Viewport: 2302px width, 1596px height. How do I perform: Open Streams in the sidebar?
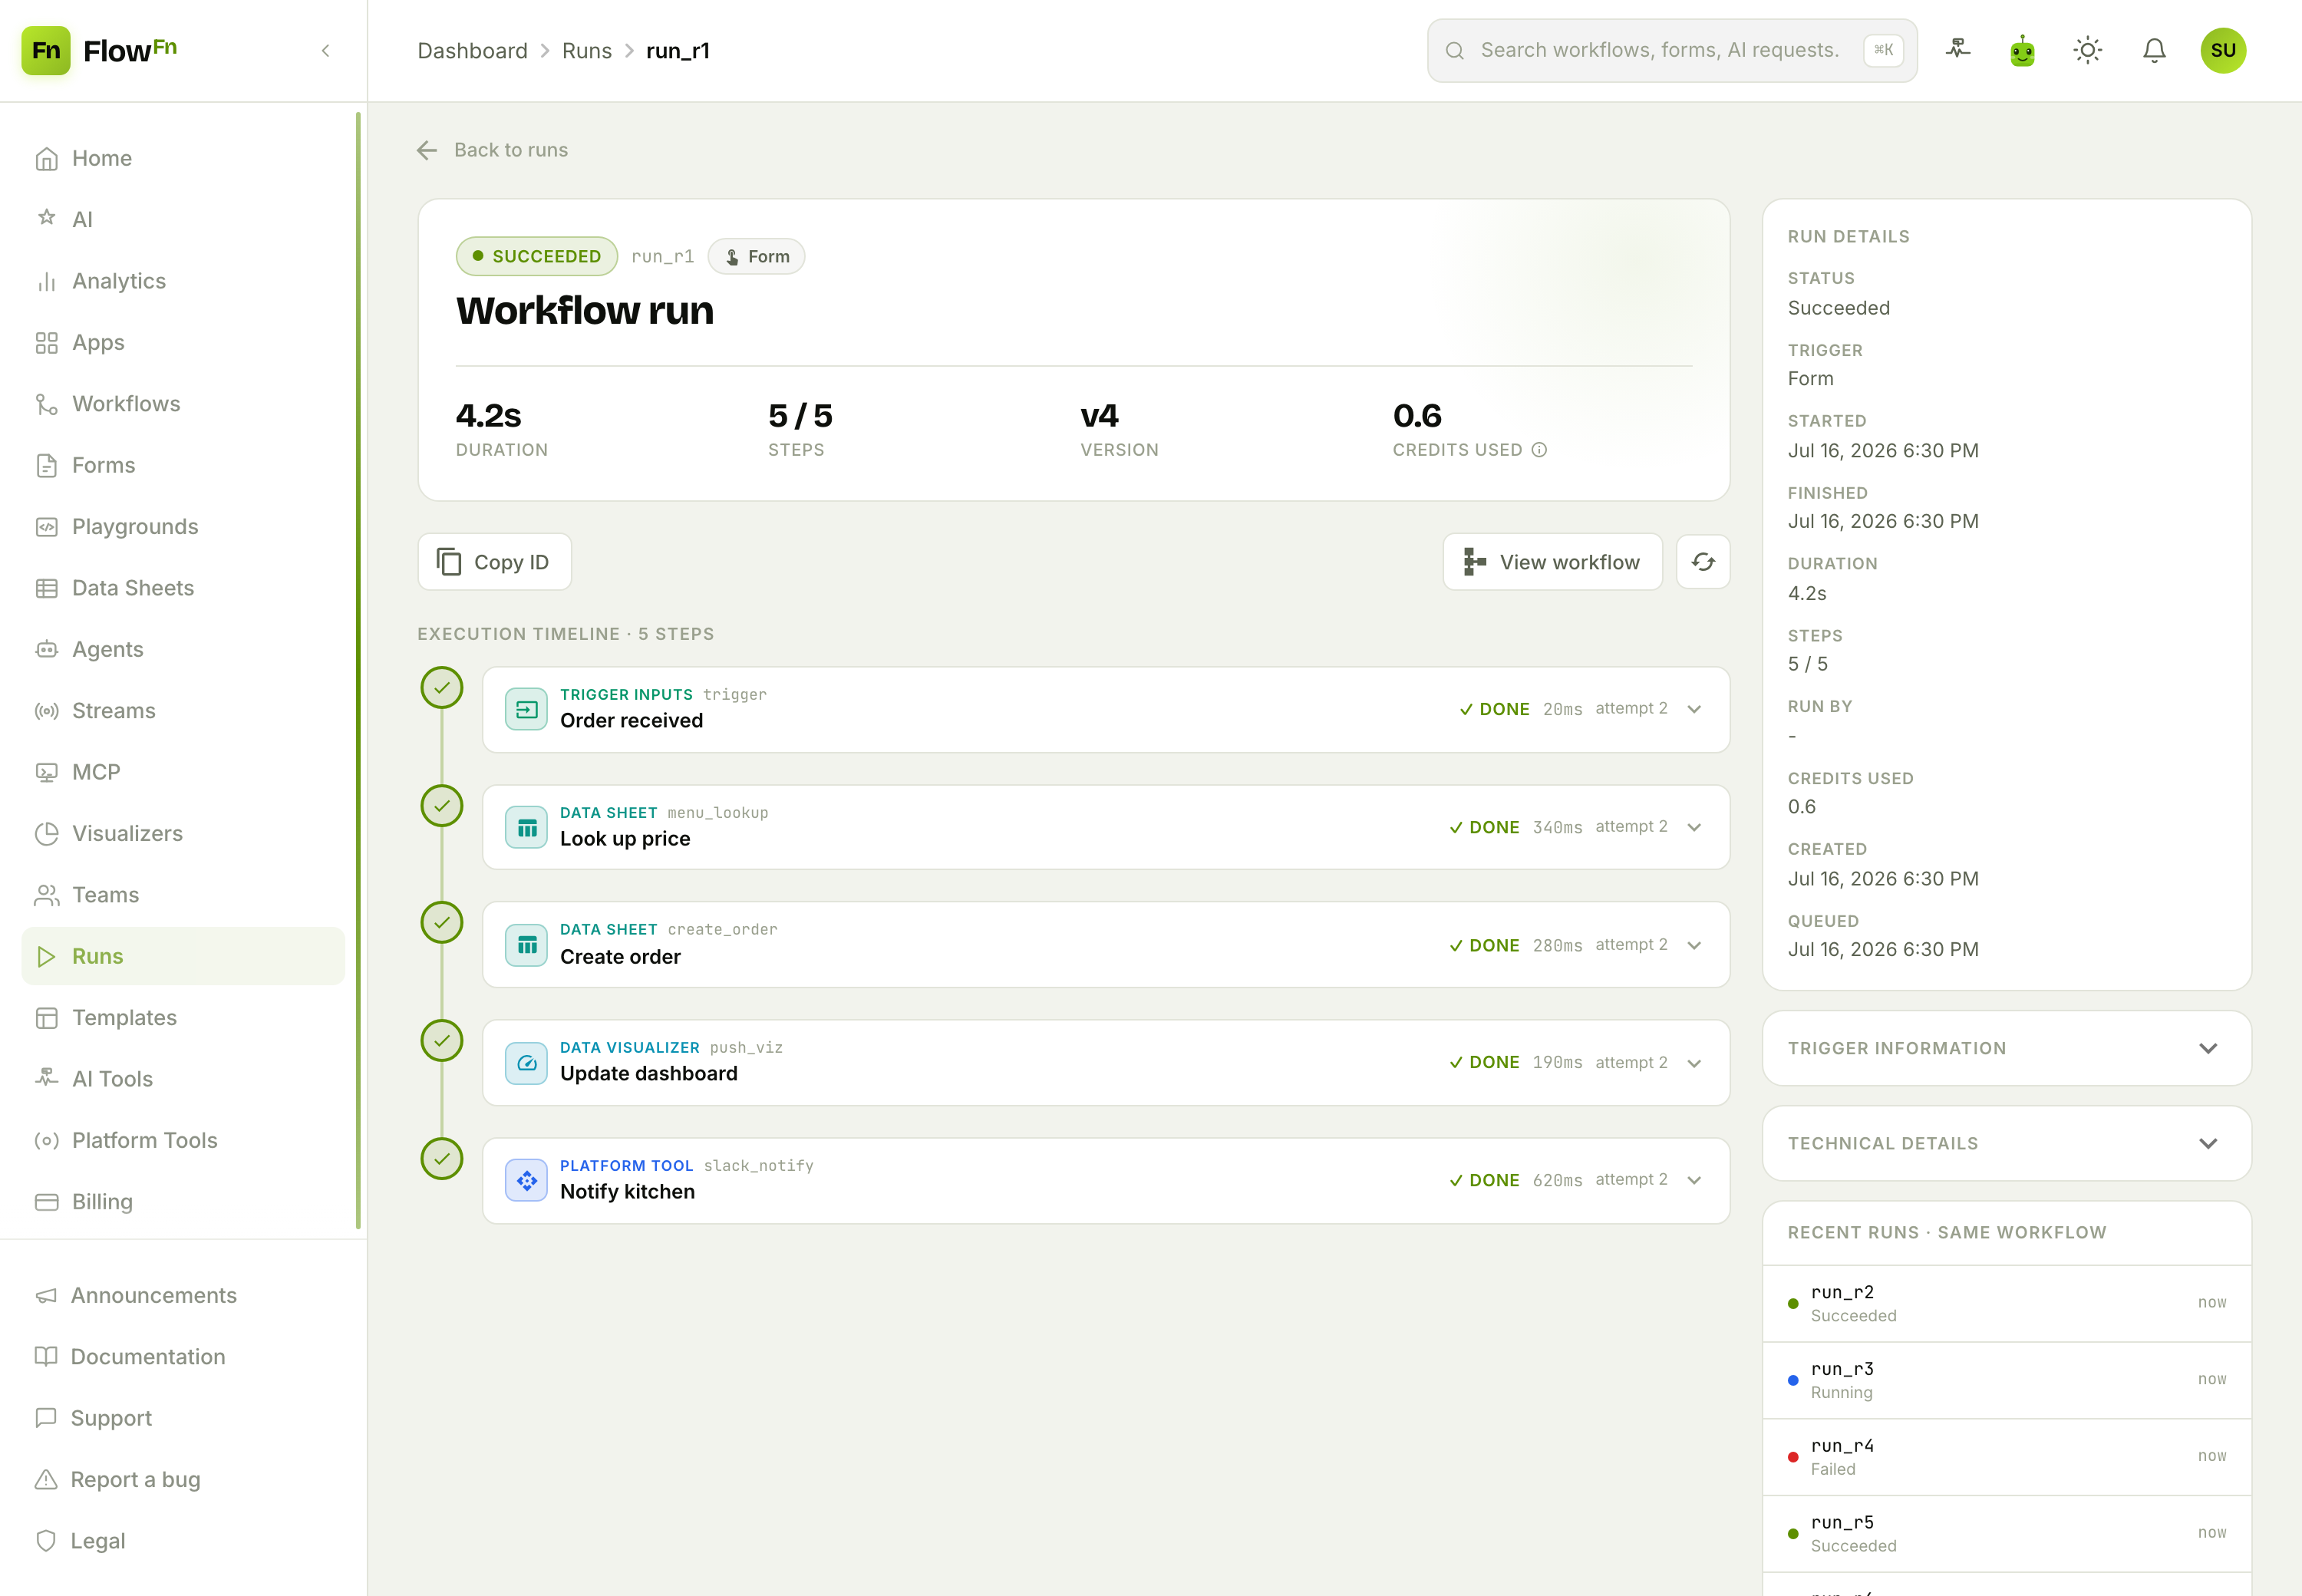click(x=183, y=711)
